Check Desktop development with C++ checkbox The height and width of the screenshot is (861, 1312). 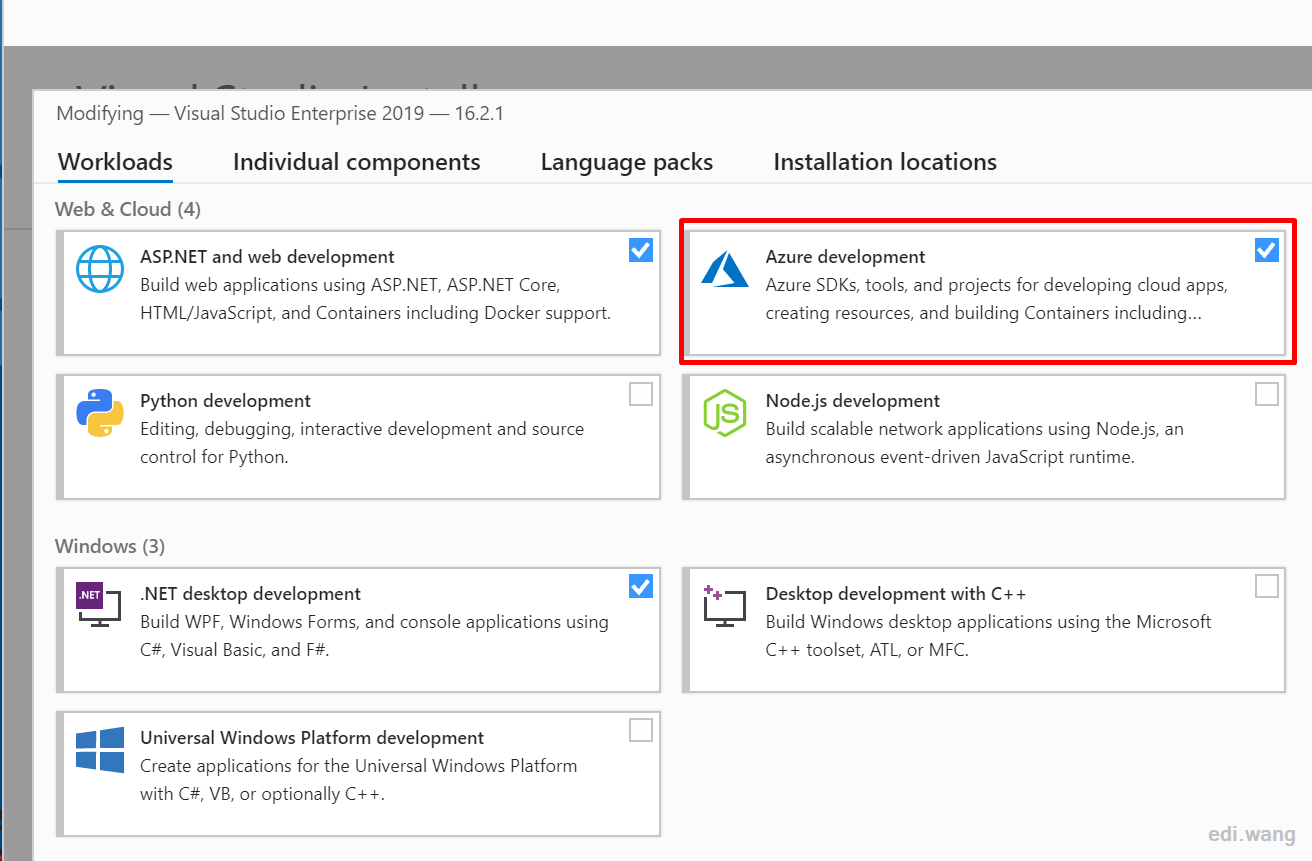click(x=1267, y=586)
